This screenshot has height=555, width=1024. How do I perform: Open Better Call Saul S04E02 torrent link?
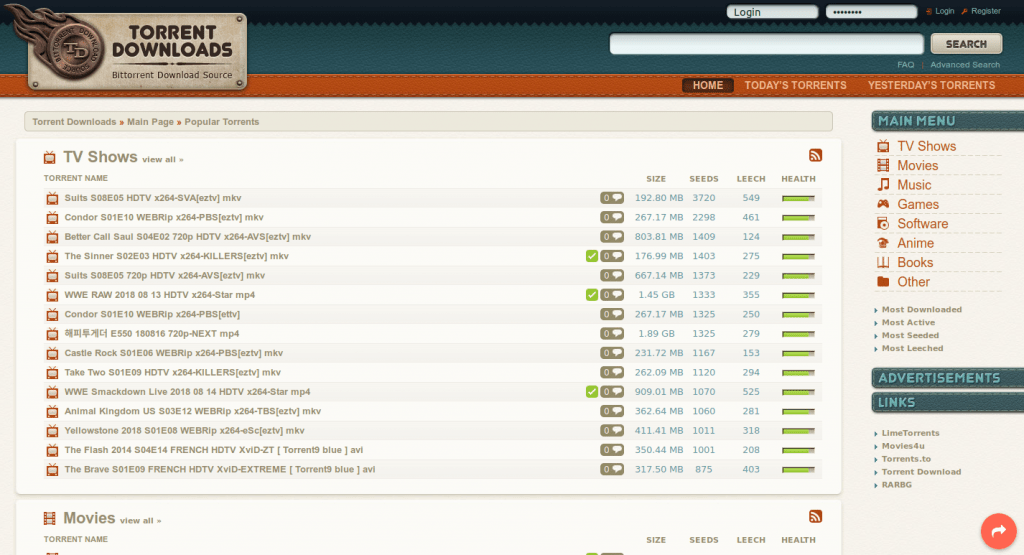[187, 237]
